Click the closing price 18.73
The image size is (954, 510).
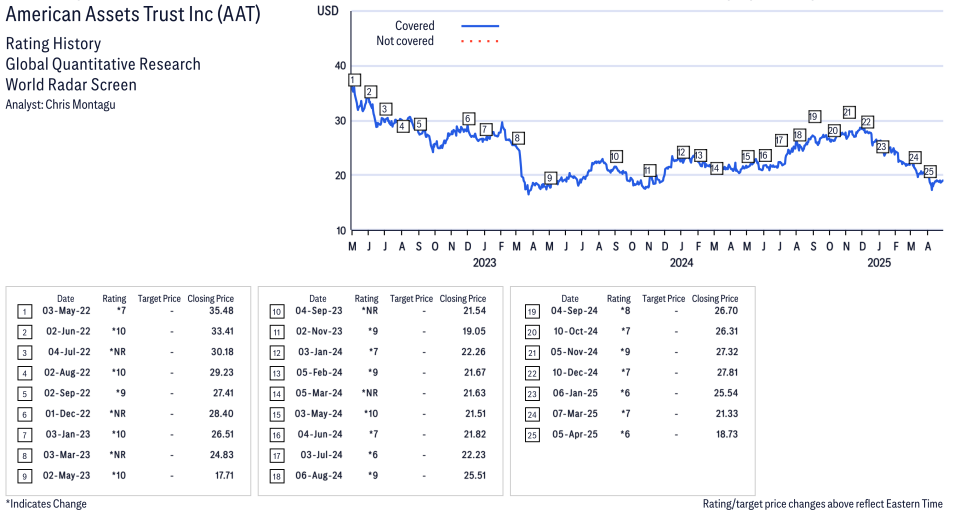coord(726,435)
